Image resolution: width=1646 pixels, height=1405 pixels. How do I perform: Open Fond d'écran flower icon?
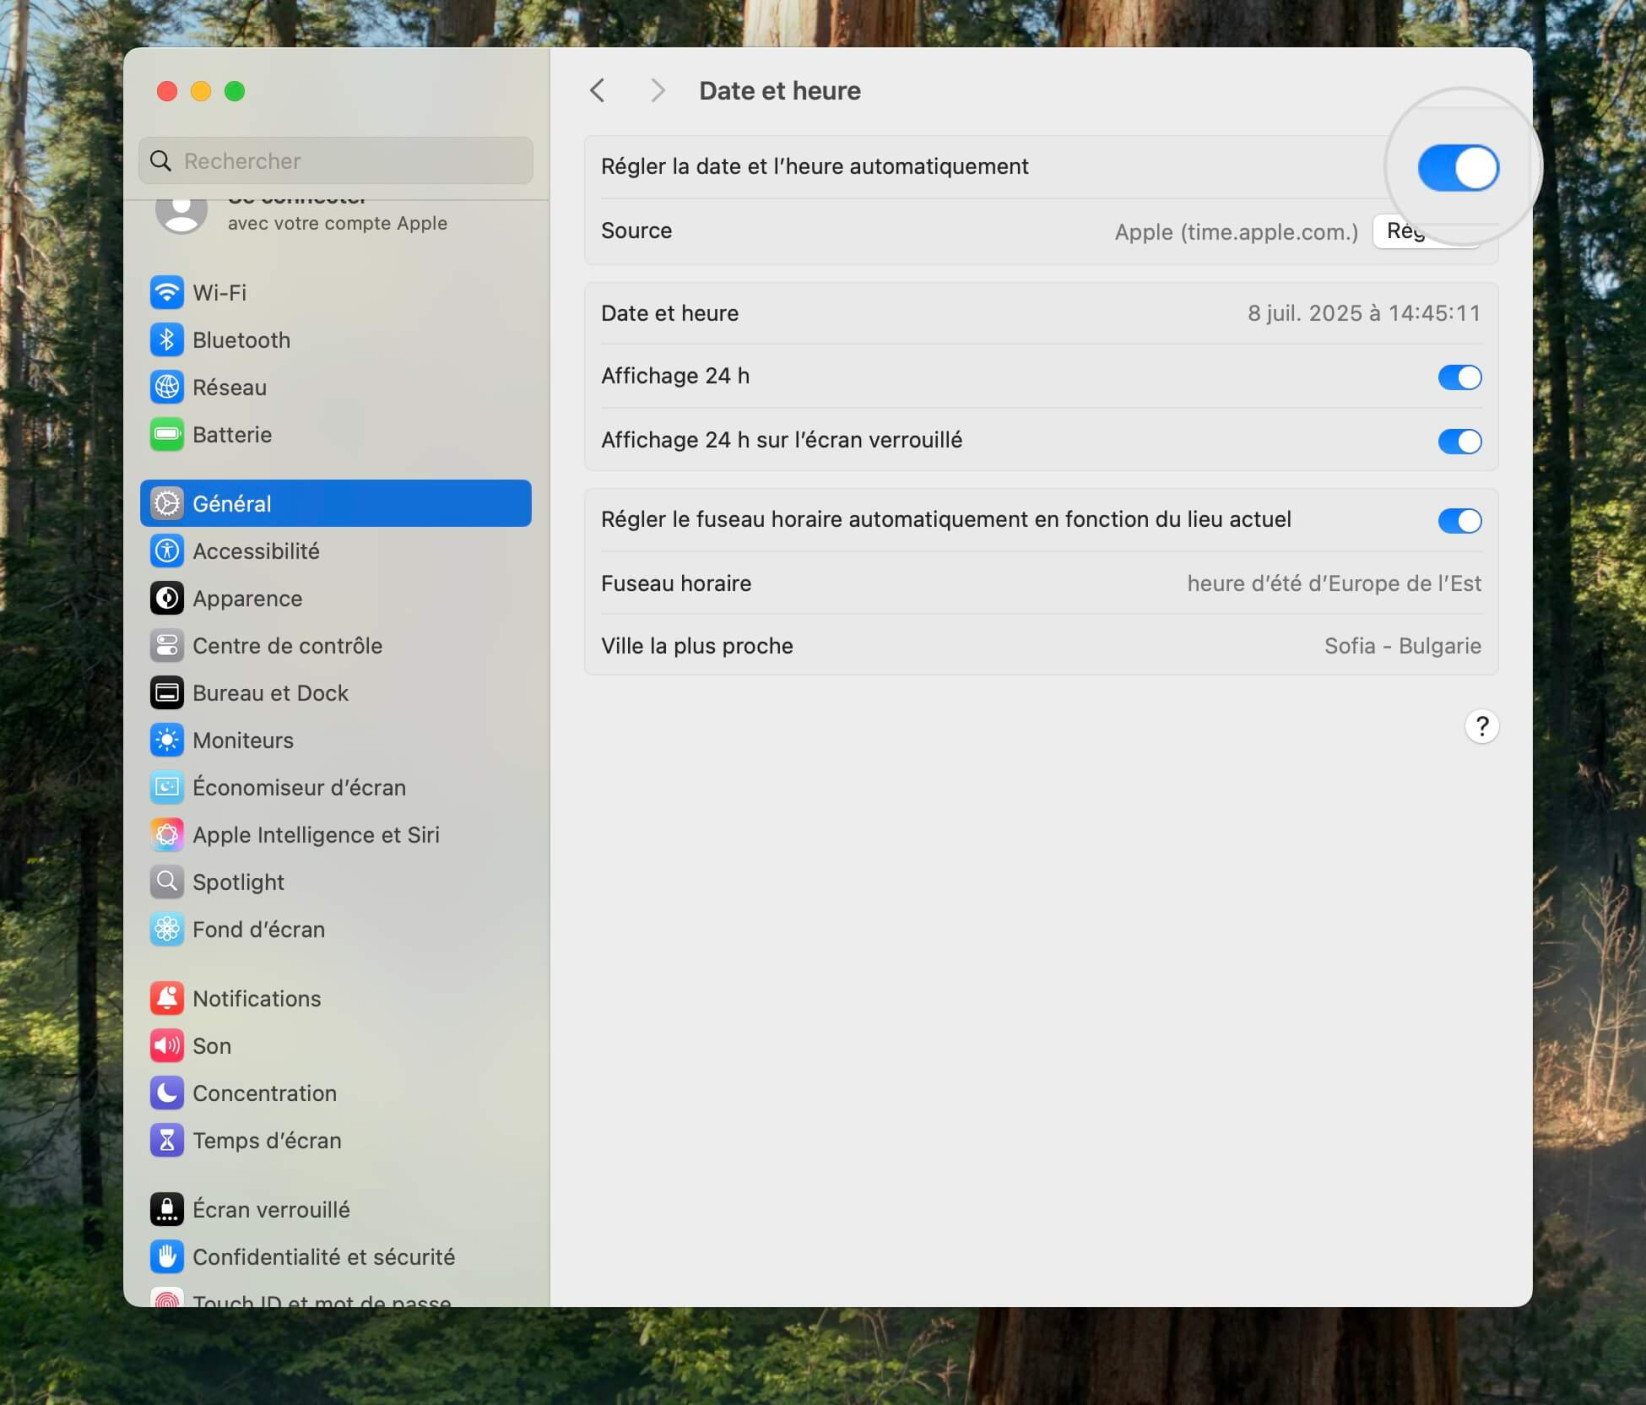tap(167, 929)
